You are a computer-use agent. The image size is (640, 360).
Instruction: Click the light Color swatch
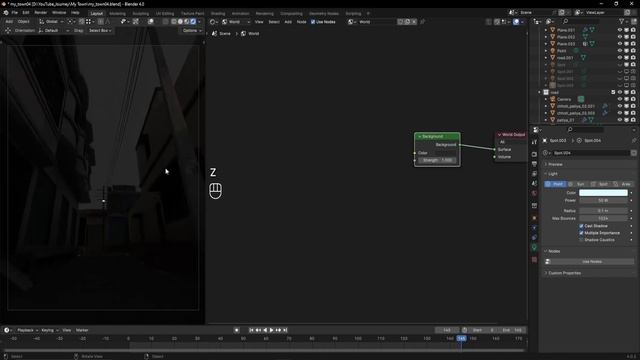point(603,193)
